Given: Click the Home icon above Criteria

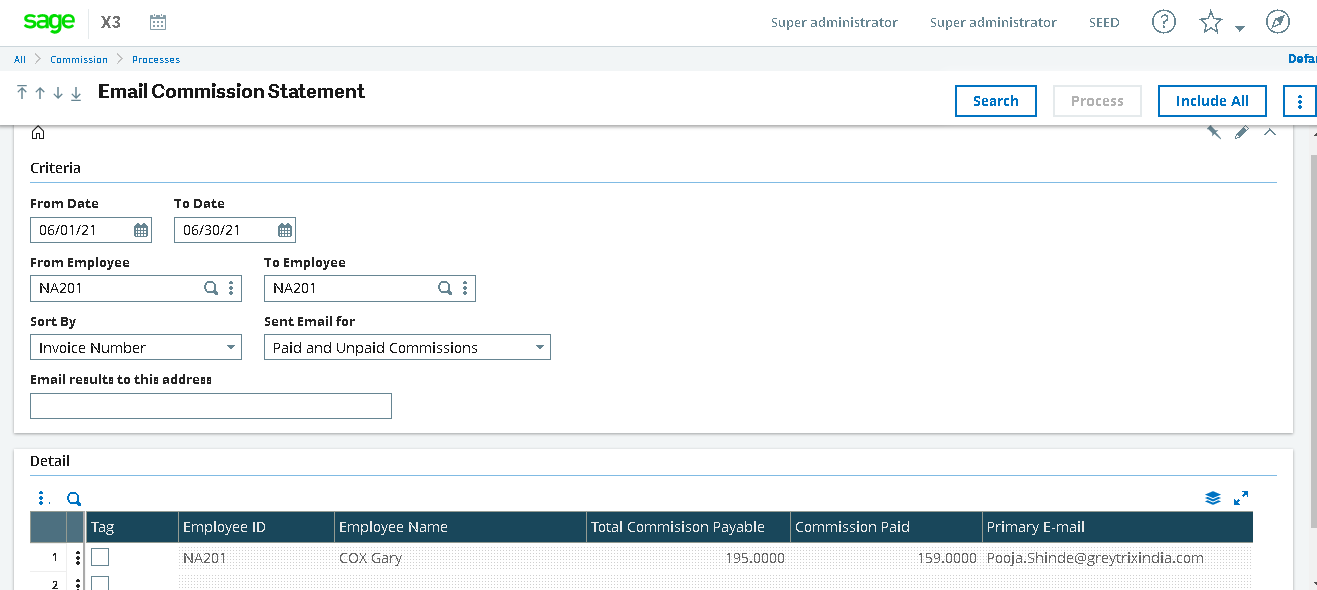Looking at the screenshot, I should [x=38, y=131].
